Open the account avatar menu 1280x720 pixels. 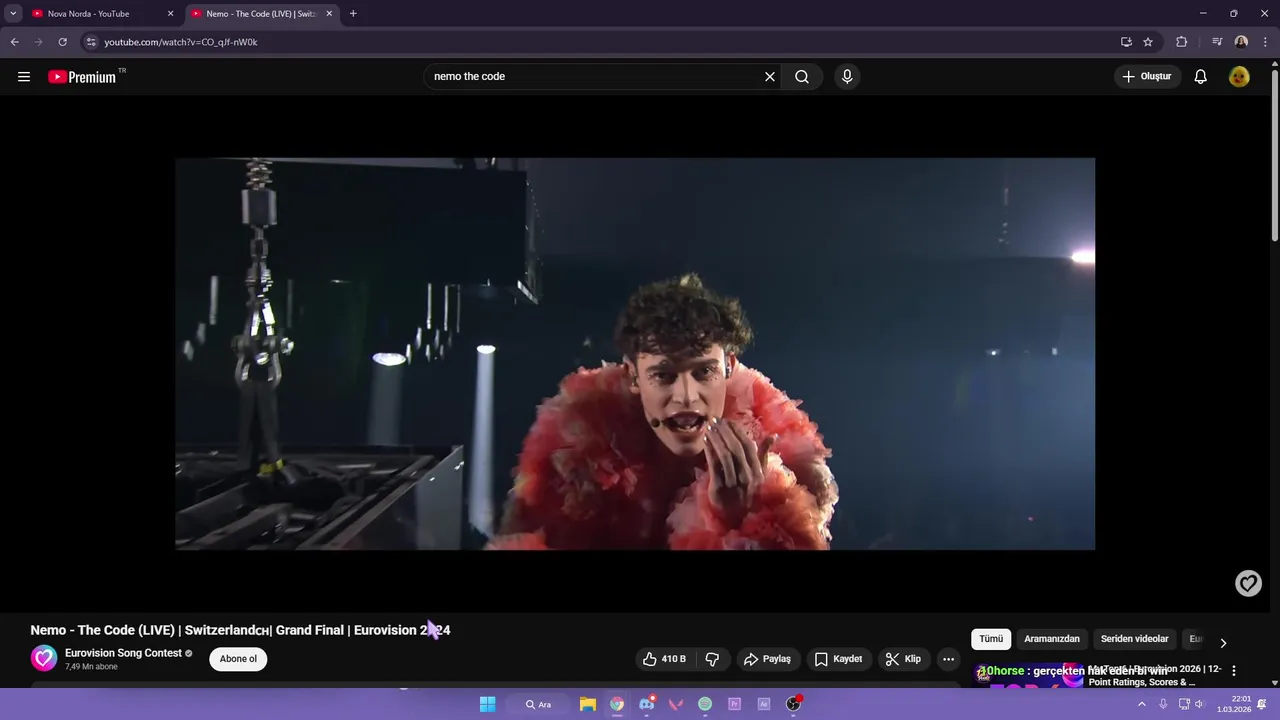tap(1239, 77)
